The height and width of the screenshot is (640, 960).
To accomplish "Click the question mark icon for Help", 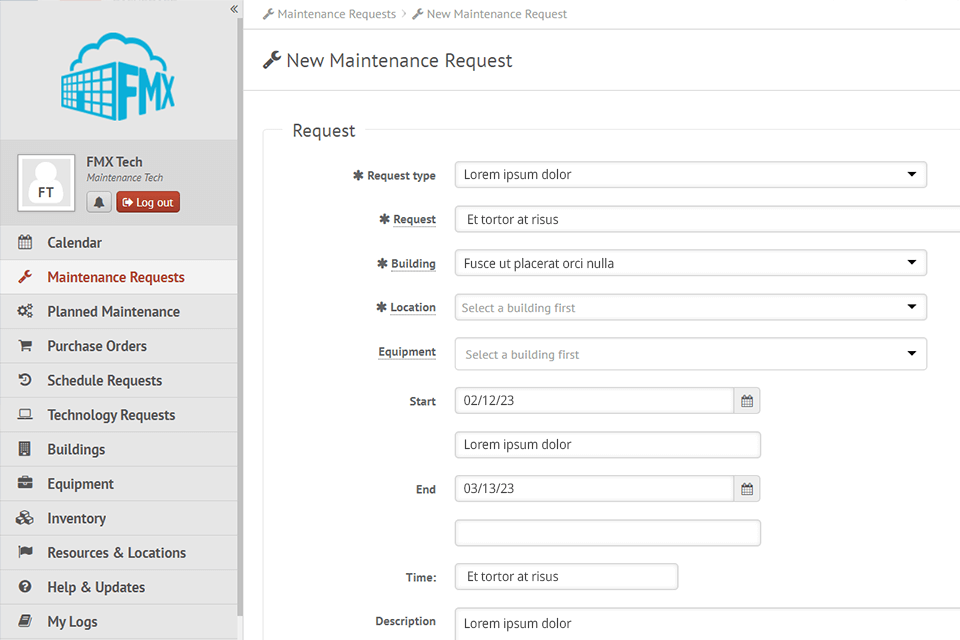I will click(25, 586).
